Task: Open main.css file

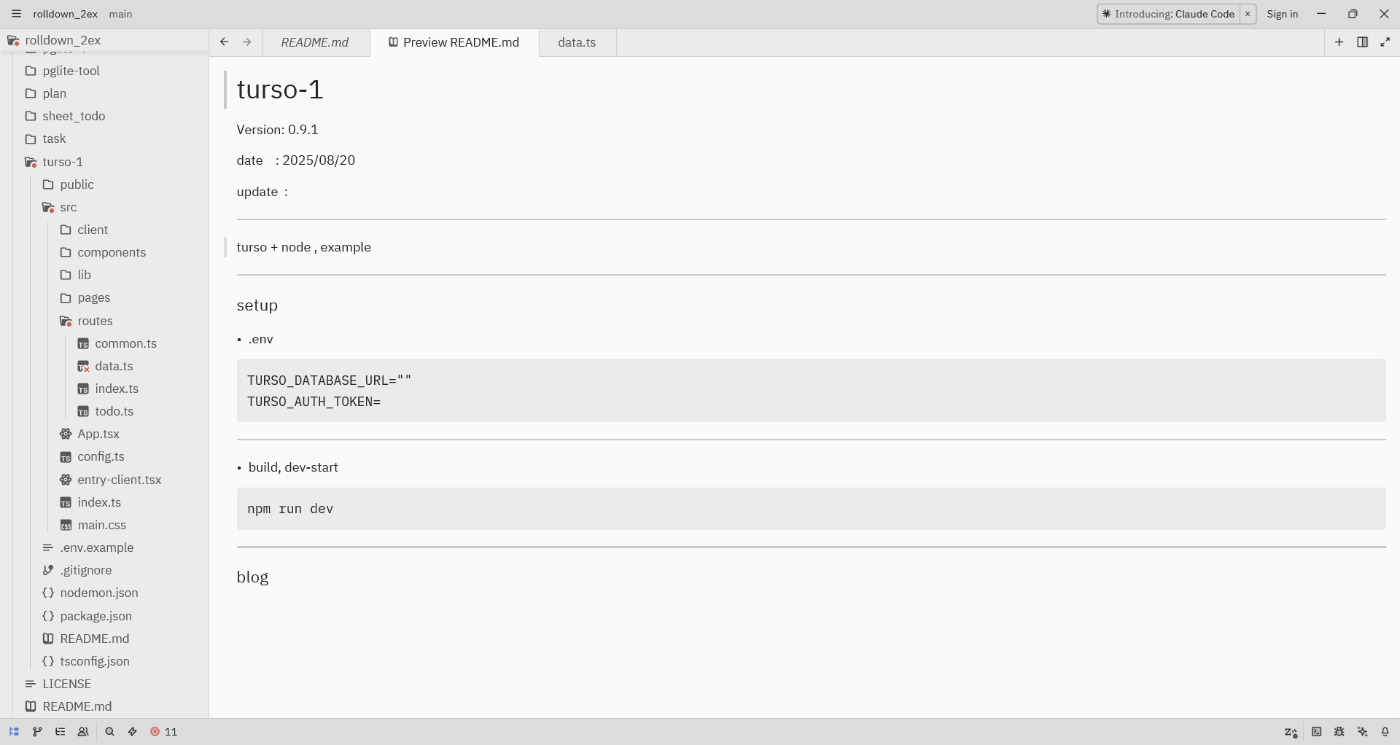Action: (x=104, y=525)
